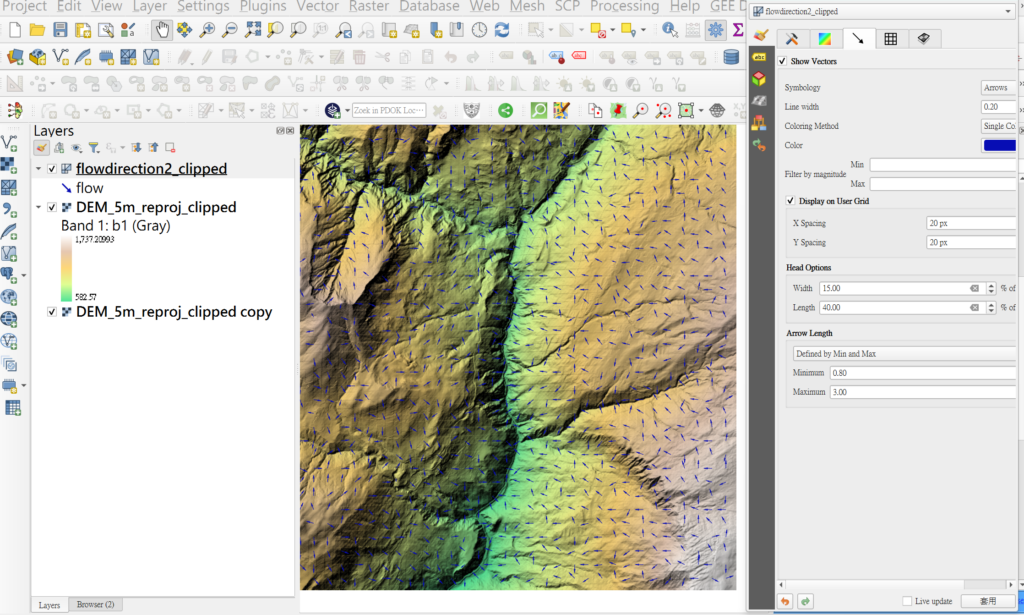Open the Contours rainbow tab in styling panel
1024x615 pixels.
(824, 39)
